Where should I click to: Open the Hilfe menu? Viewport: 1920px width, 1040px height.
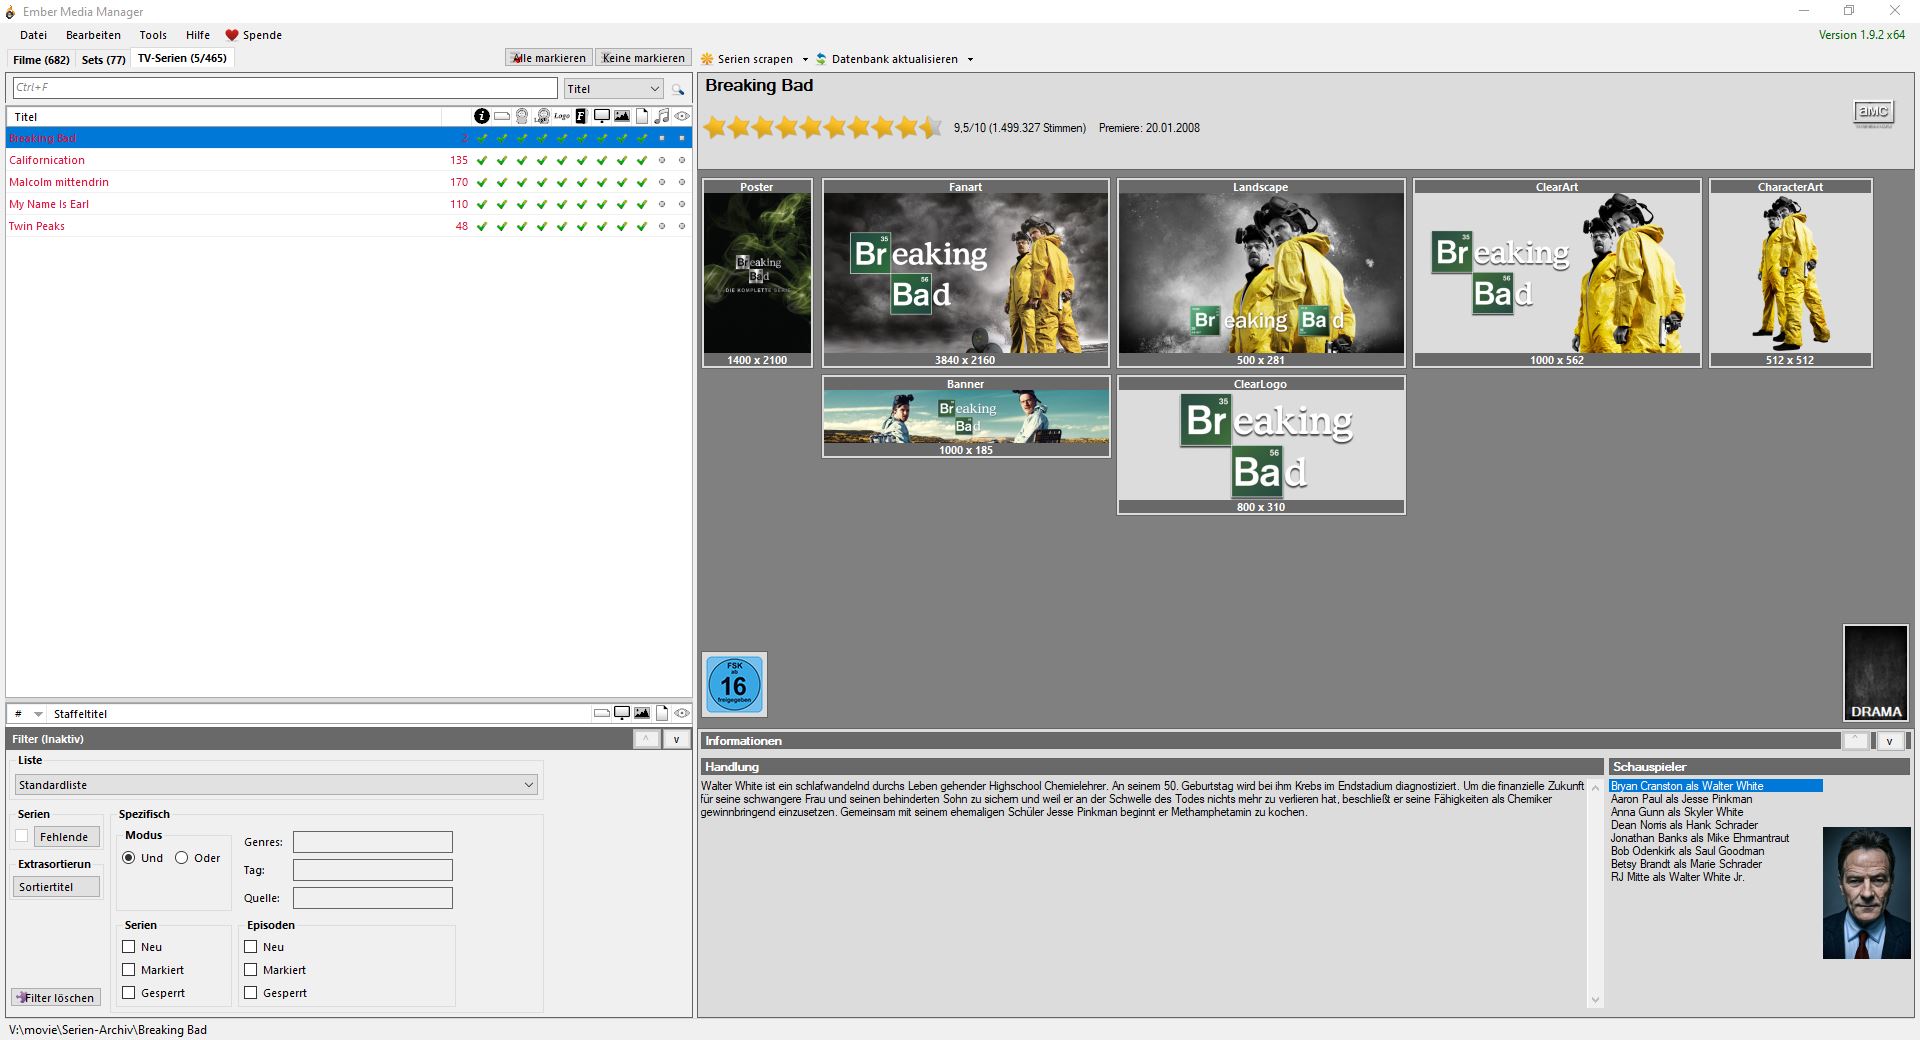(198, 35)
